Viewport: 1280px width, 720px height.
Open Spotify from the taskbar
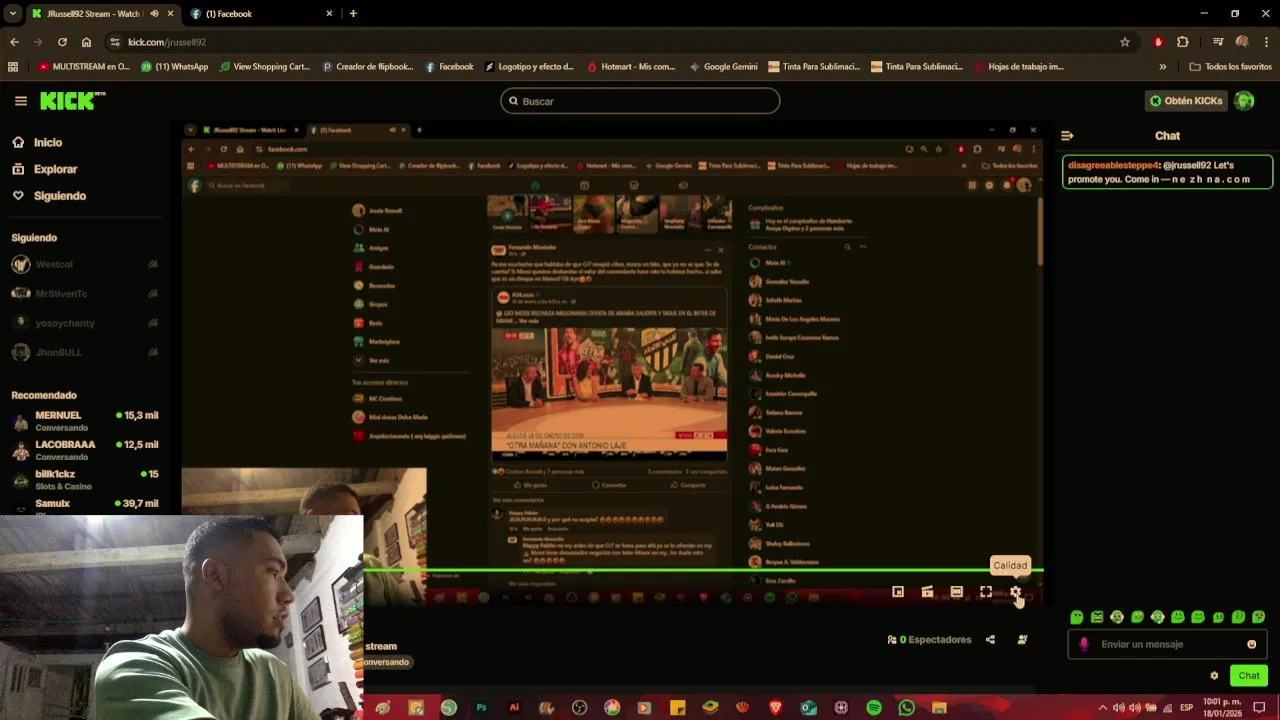(x=874, y=708)
